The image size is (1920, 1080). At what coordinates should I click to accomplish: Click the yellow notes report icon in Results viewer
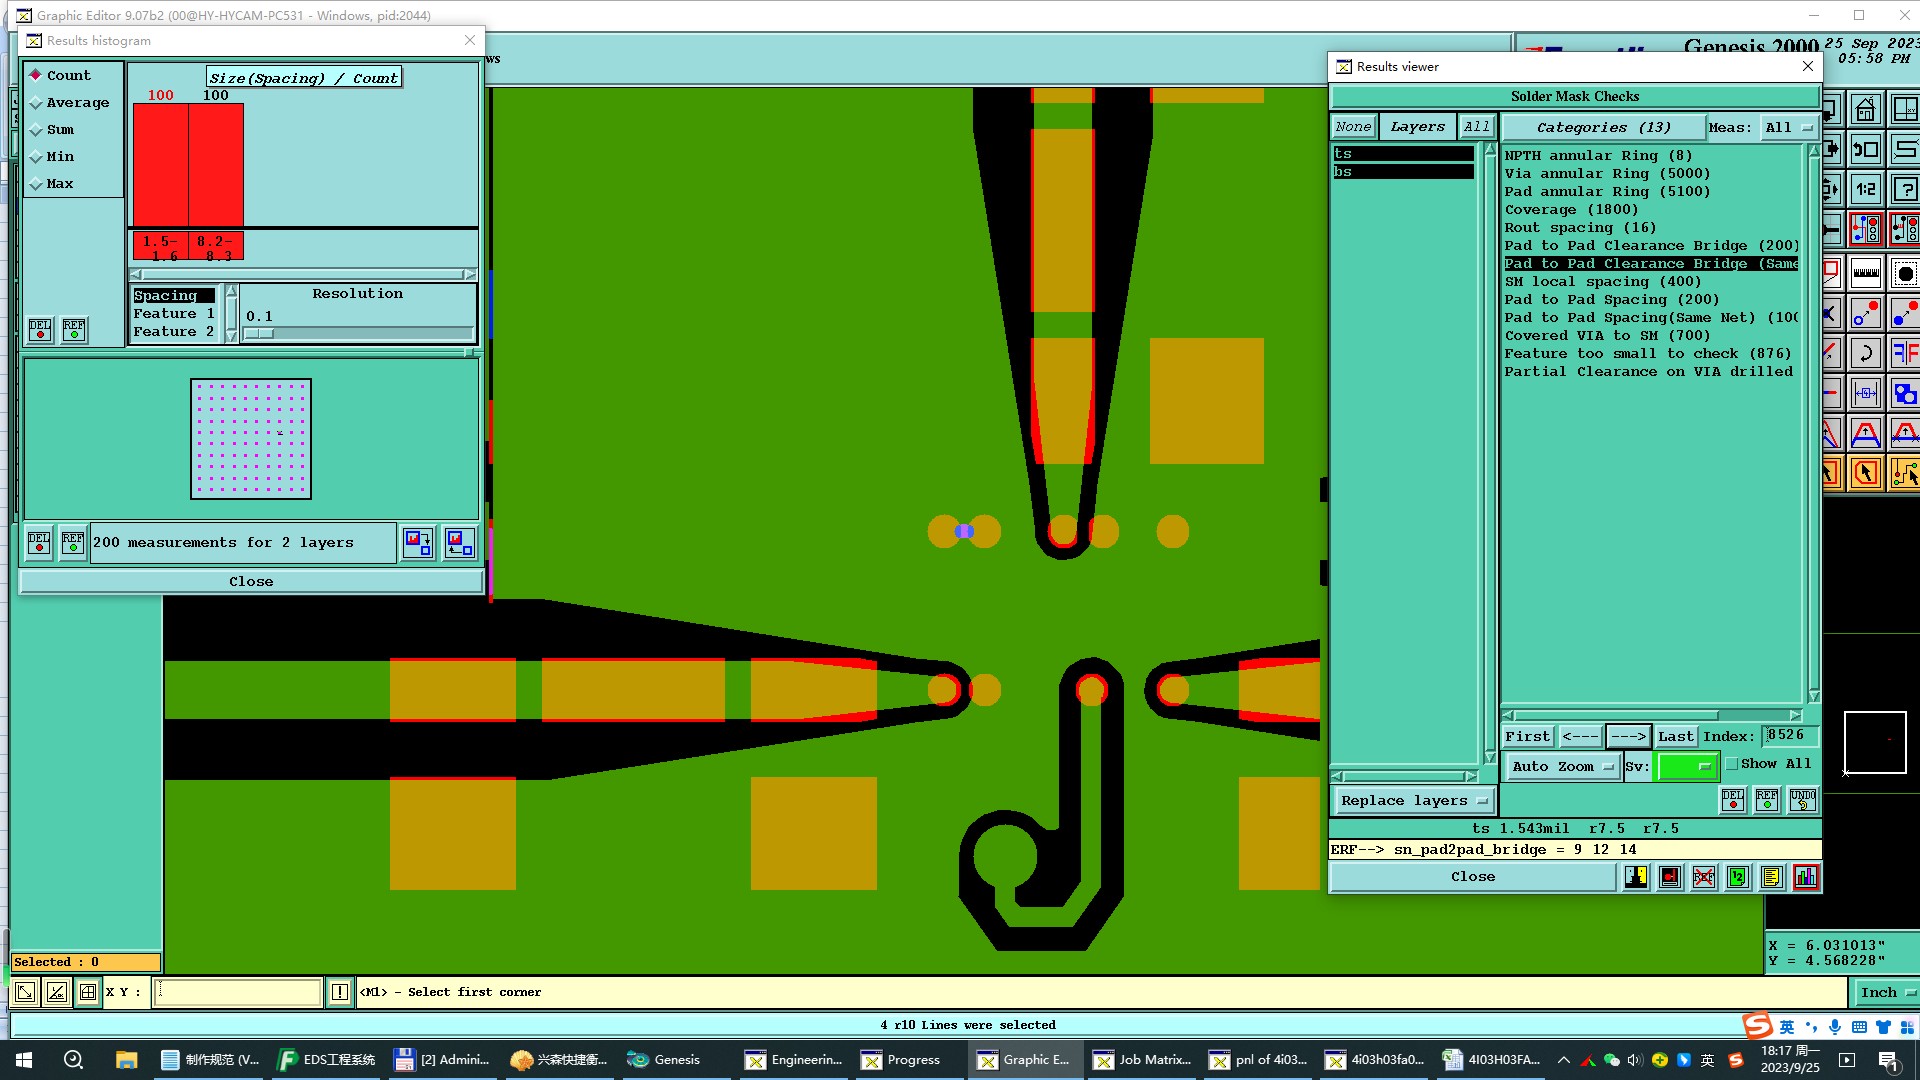[1771, 877]
